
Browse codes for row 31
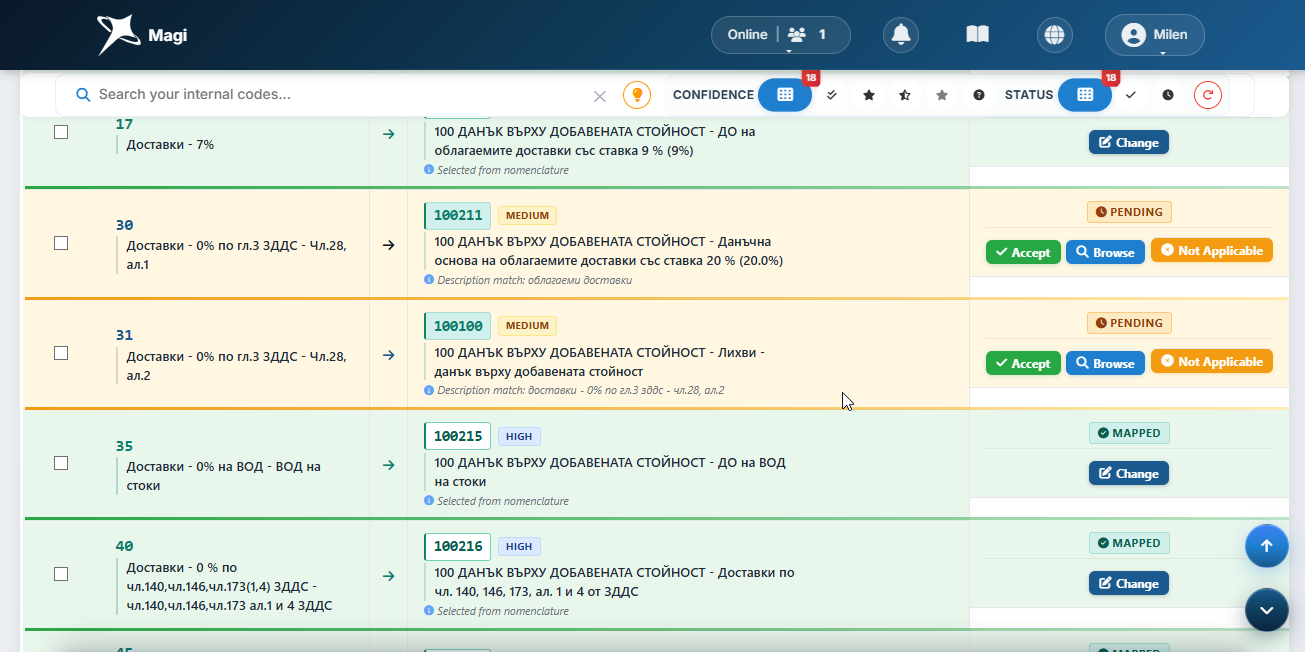coord(1105,363)
